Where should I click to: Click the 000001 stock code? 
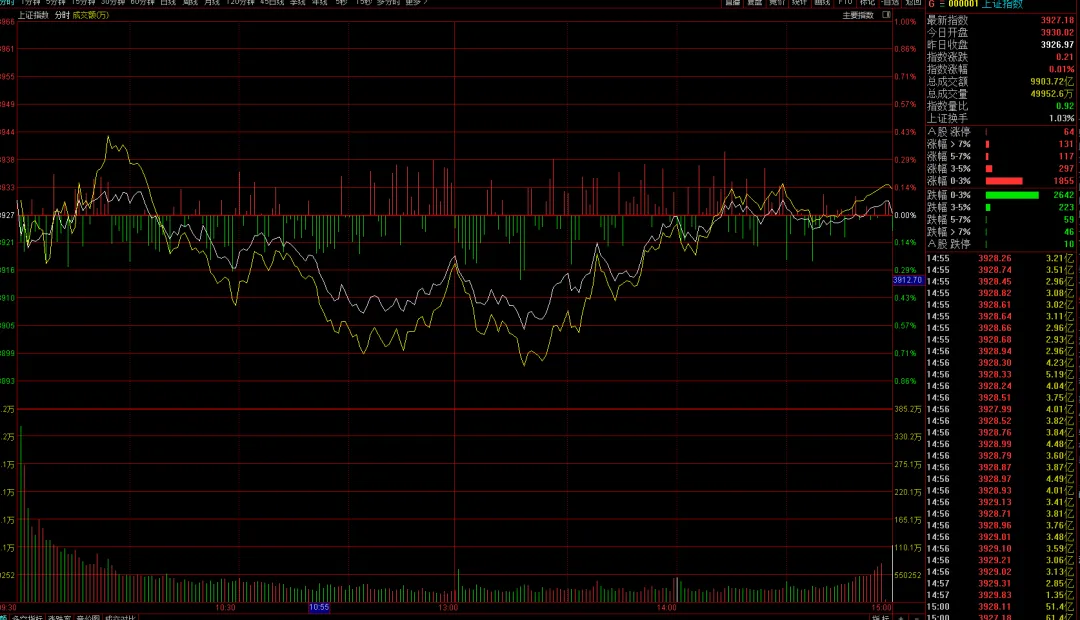click(963, 4)
